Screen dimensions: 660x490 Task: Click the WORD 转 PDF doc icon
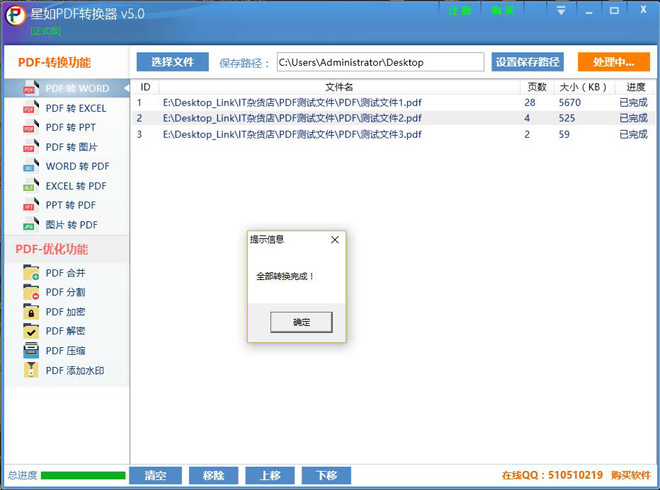coord(31,165)
